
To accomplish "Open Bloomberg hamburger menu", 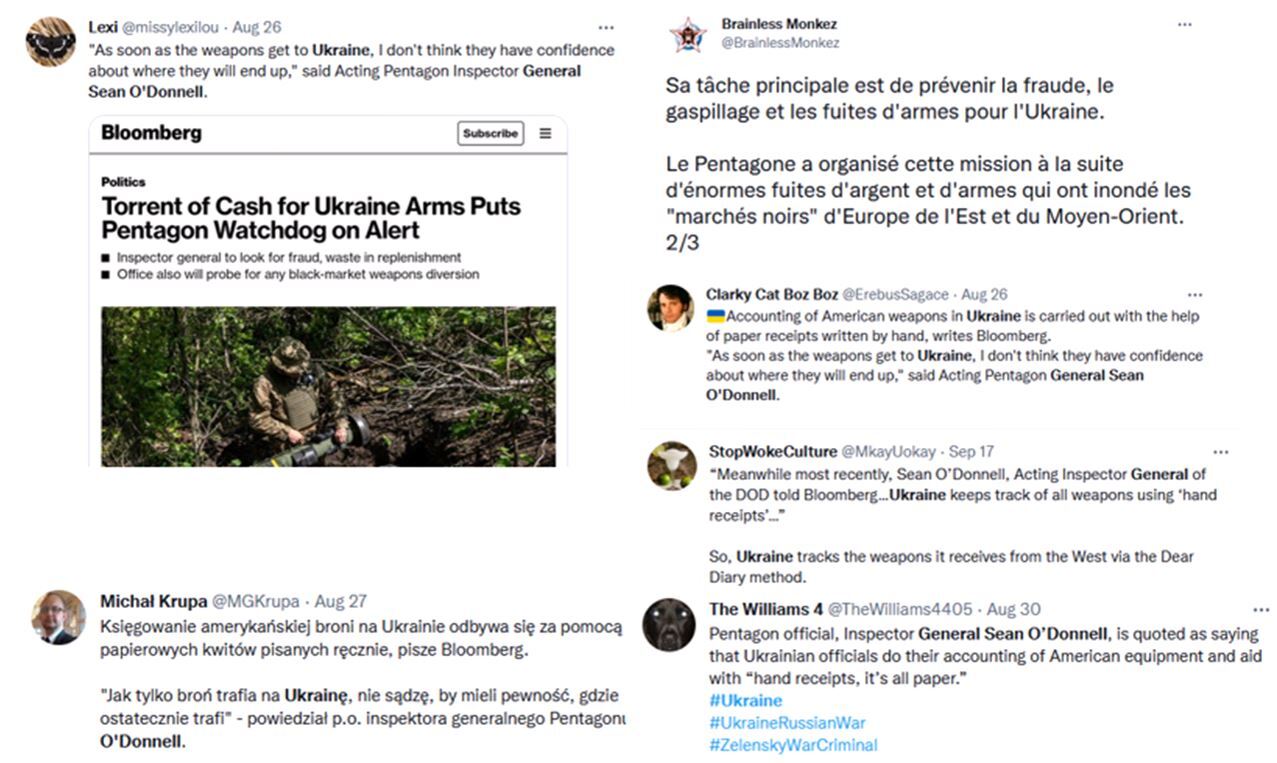I will [545, 133].
